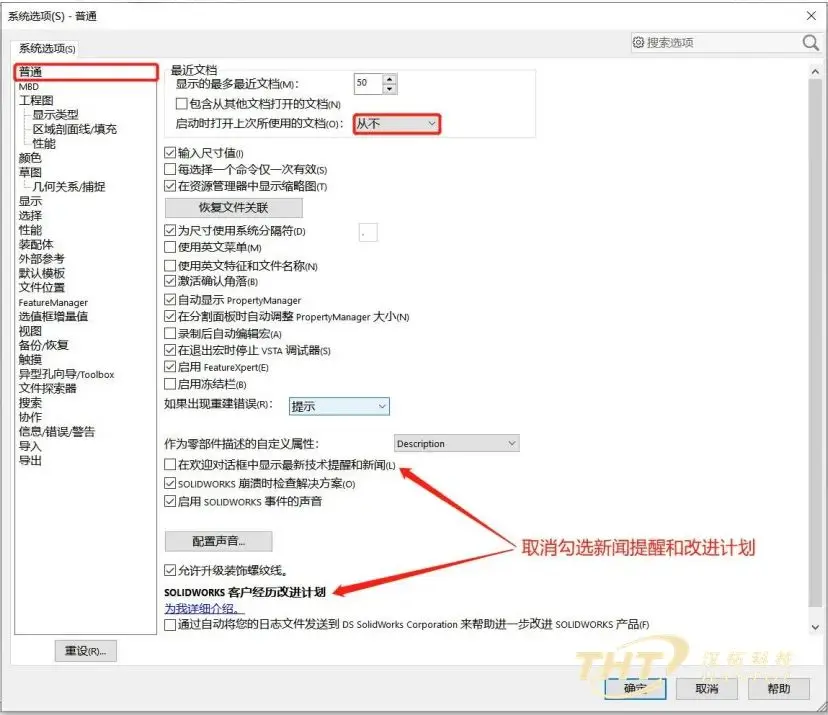Screen dimensions: 828x715
Task: Toggle 自动显示 PropertyManager checkbox
Action: [x=170, y=300]
